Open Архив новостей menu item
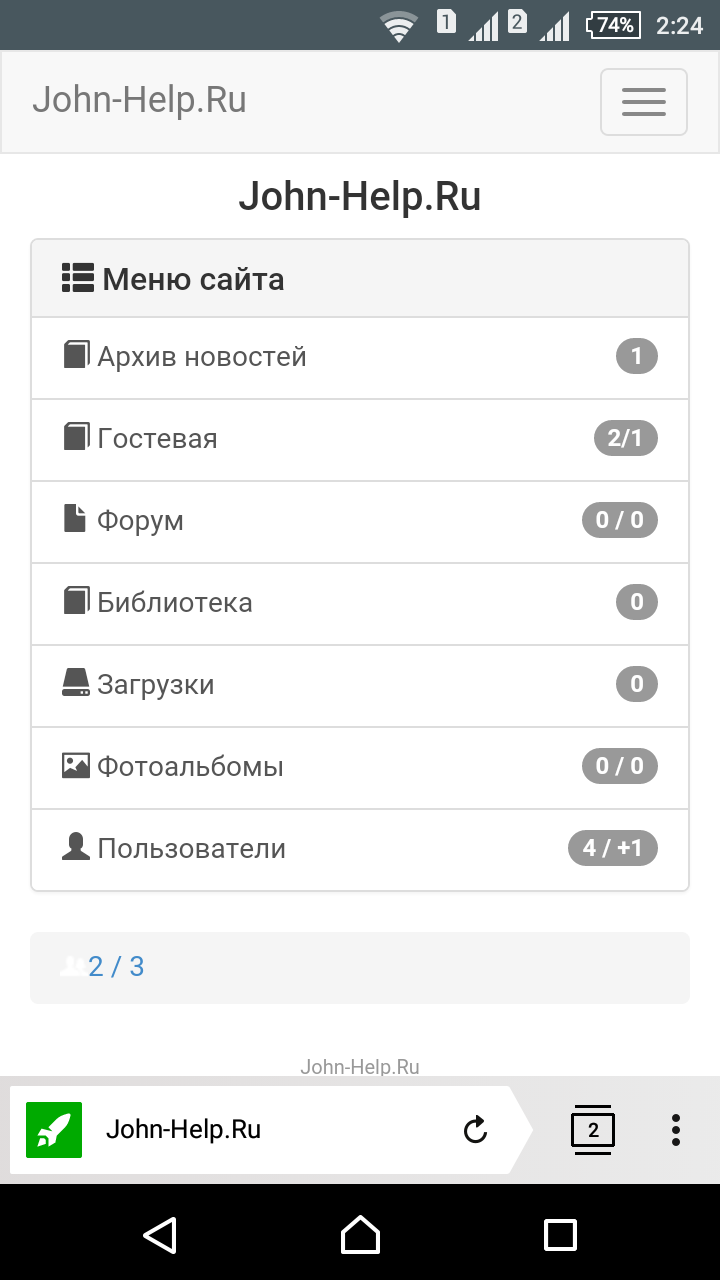Image resolution: width=720 pixels, height=1280 pixels. (201, 357)
